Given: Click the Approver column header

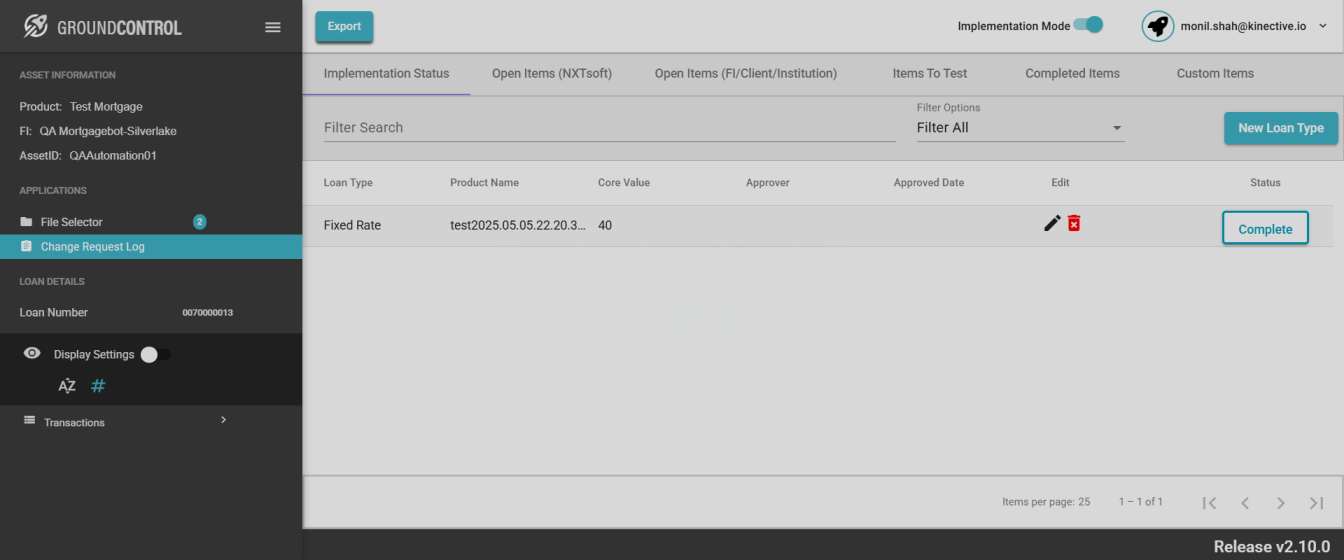Looking at the screenshot, I should click(767, 183).
